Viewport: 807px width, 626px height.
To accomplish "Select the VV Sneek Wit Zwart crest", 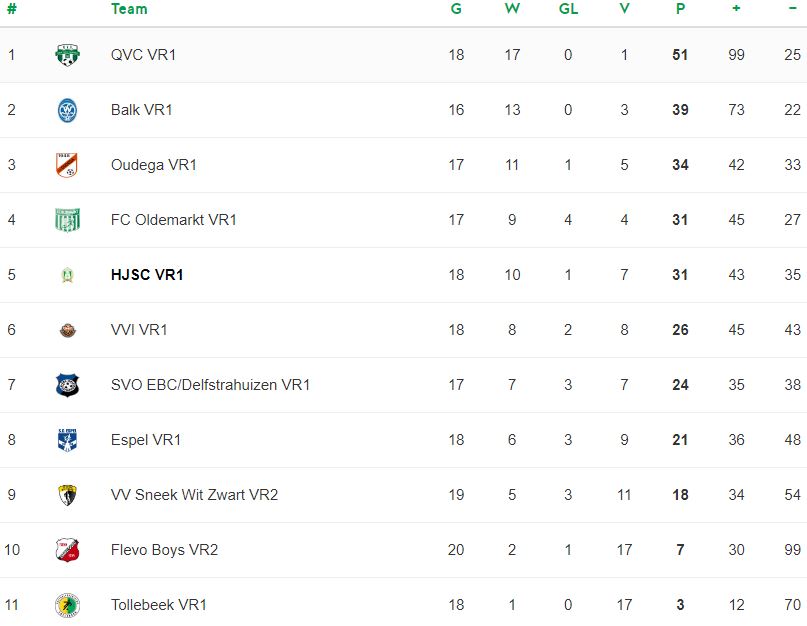I will 67,495.
